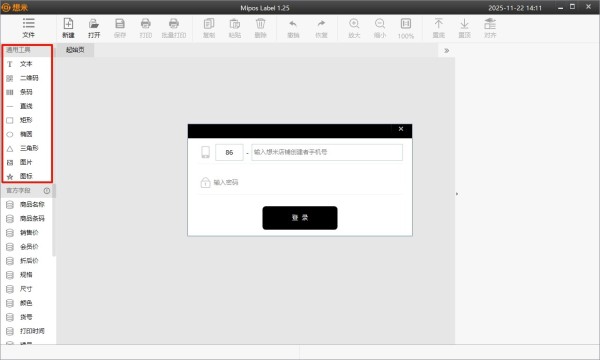Select the 直线 line tool
This screenshot has height=360, width=600.
pos(27,106)
